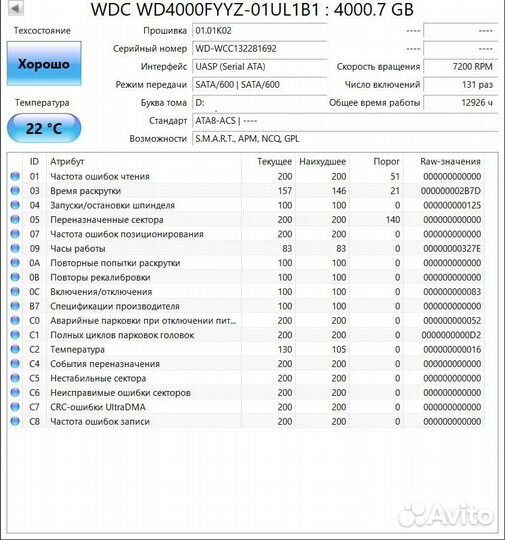This screenshot has width=505, height=540.
Task: Select the Температура attribute text in table
Action: (x=78, y=350)
